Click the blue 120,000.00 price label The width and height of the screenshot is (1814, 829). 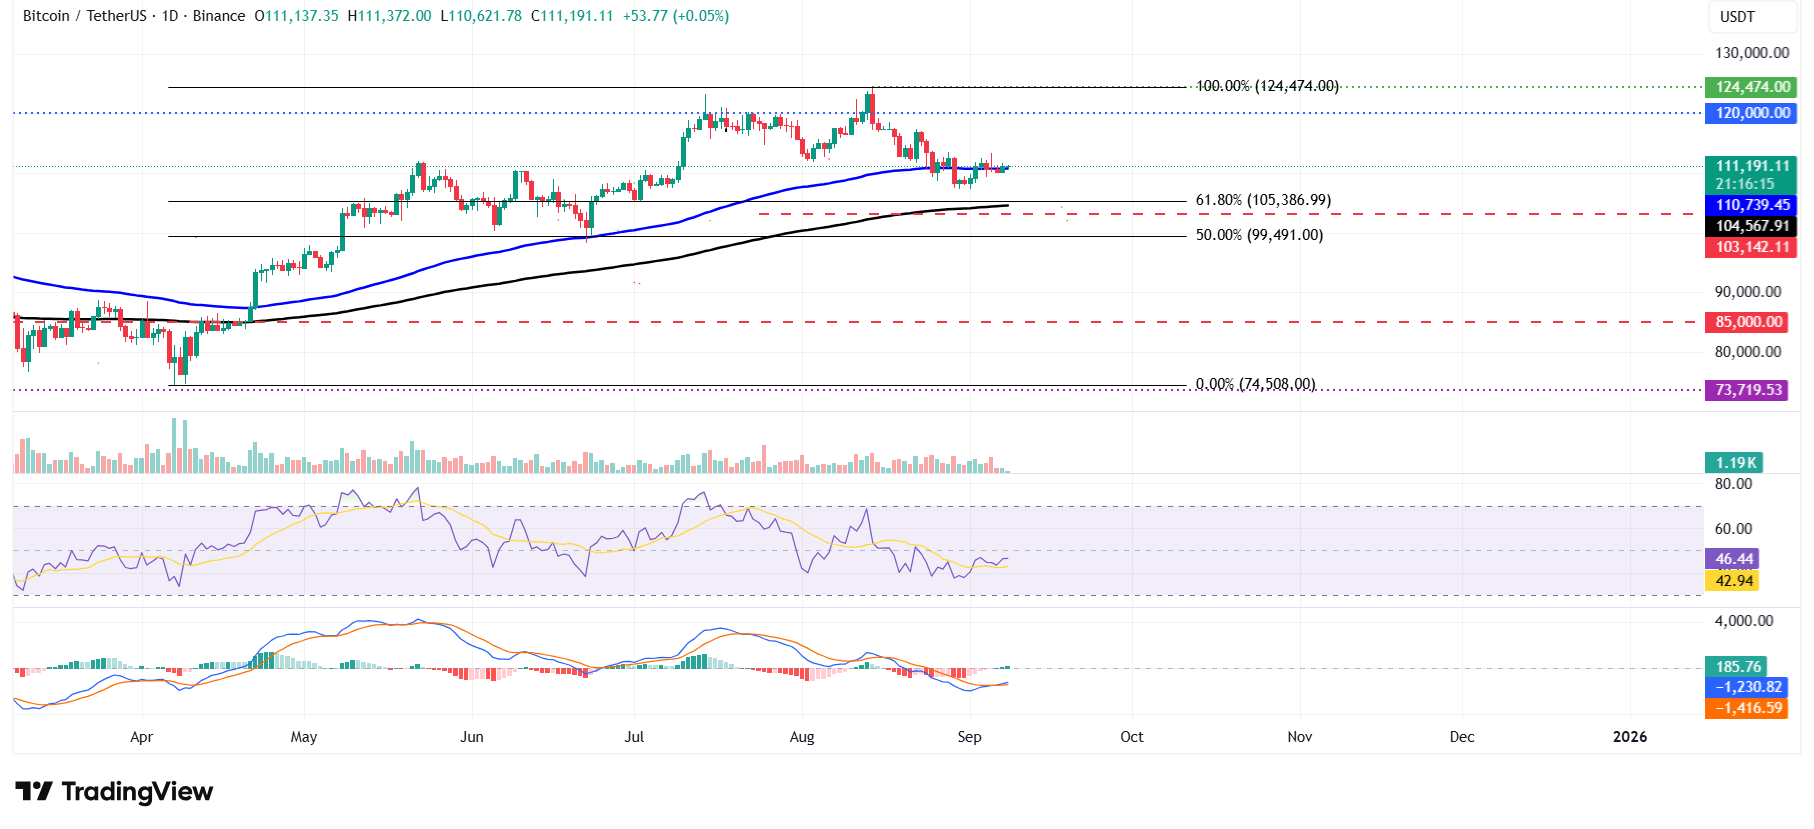pyautogui.click(x=1751, y=113)
